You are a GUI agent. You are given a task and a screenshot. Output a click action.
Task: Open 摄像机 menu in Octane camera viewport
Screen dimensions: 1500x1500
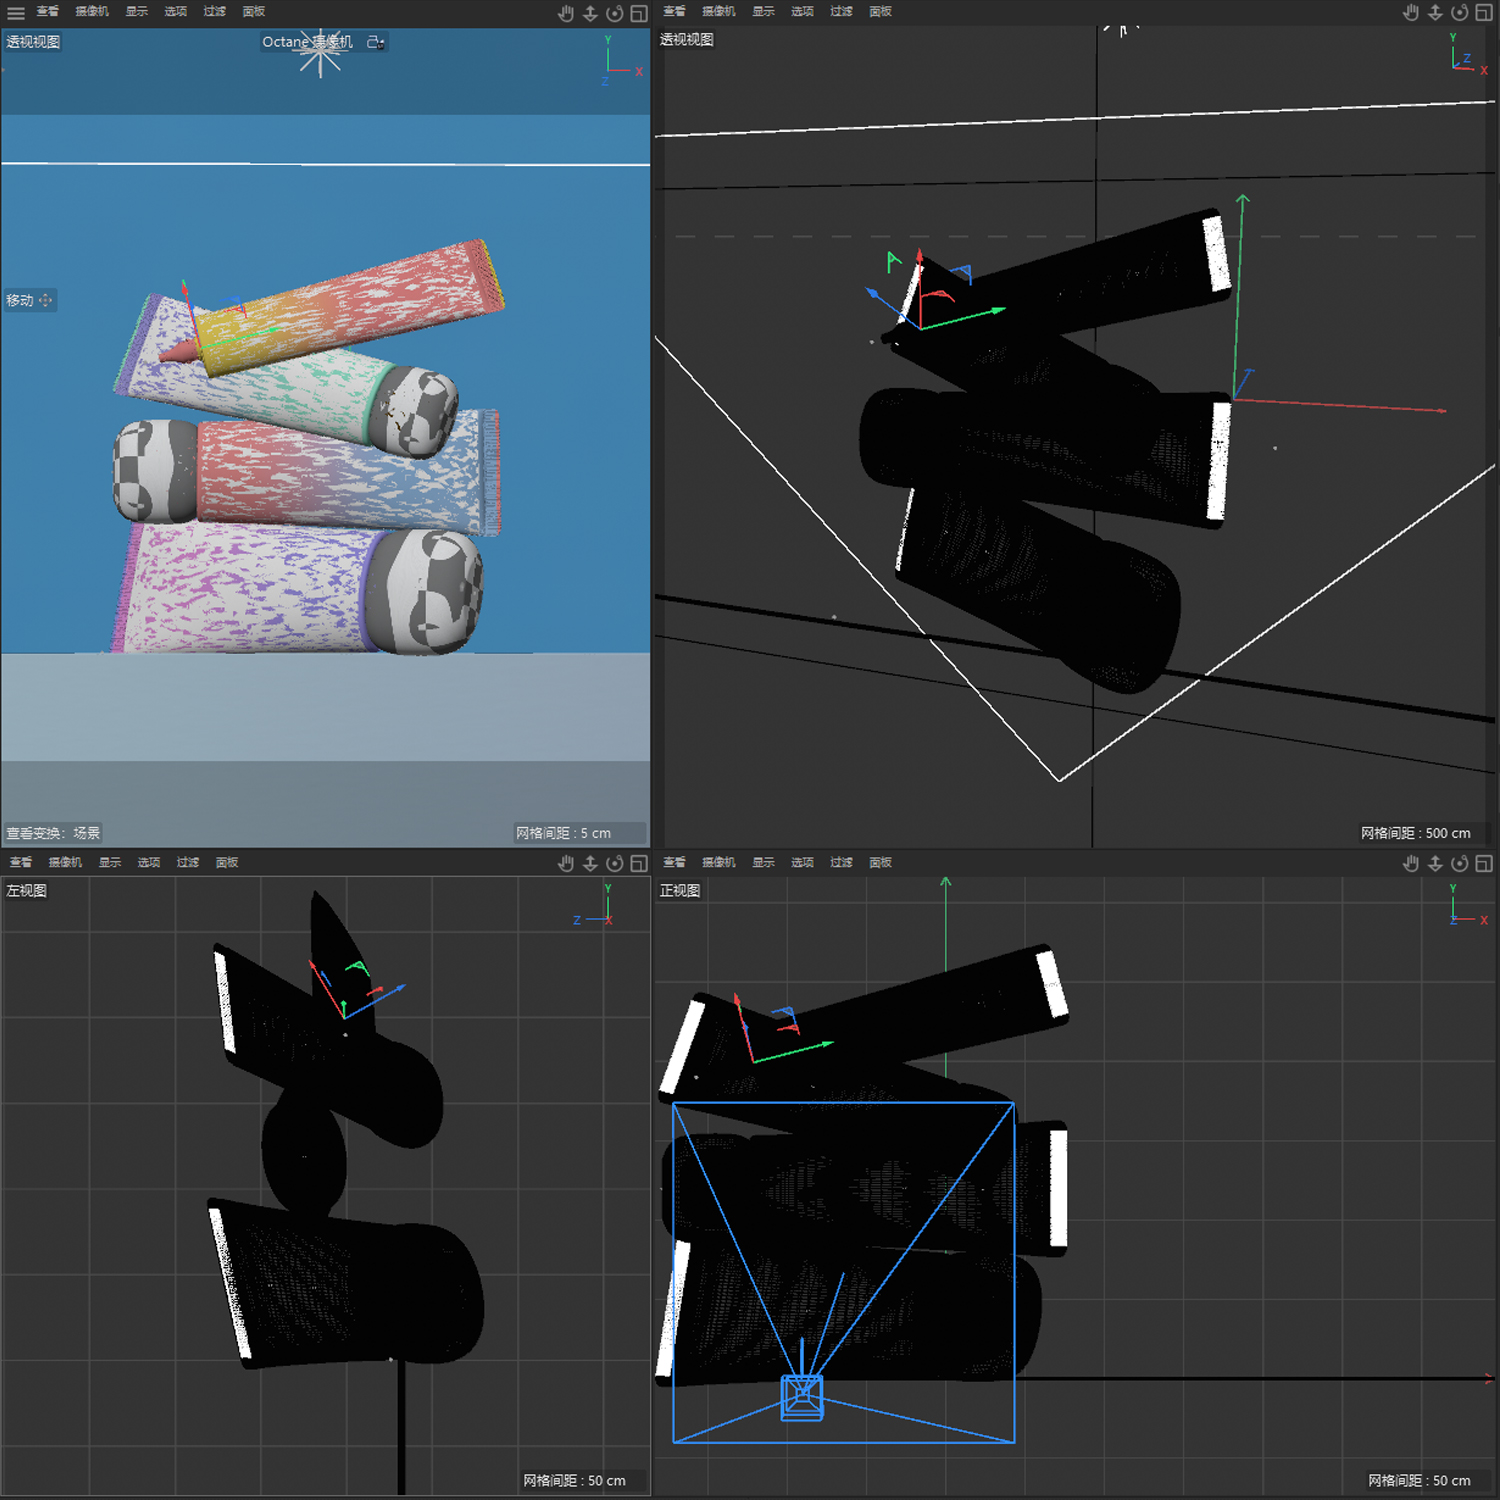coord(92,12)
